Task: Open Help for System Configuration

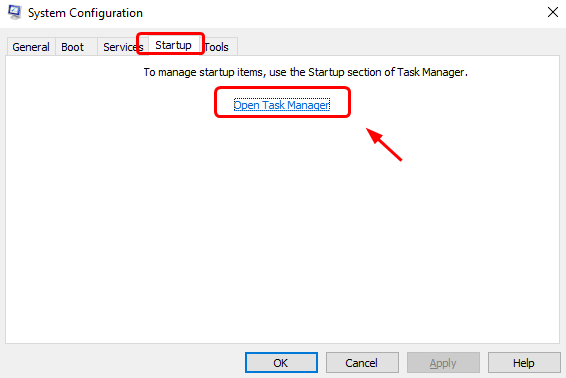Action: (524, 362)
